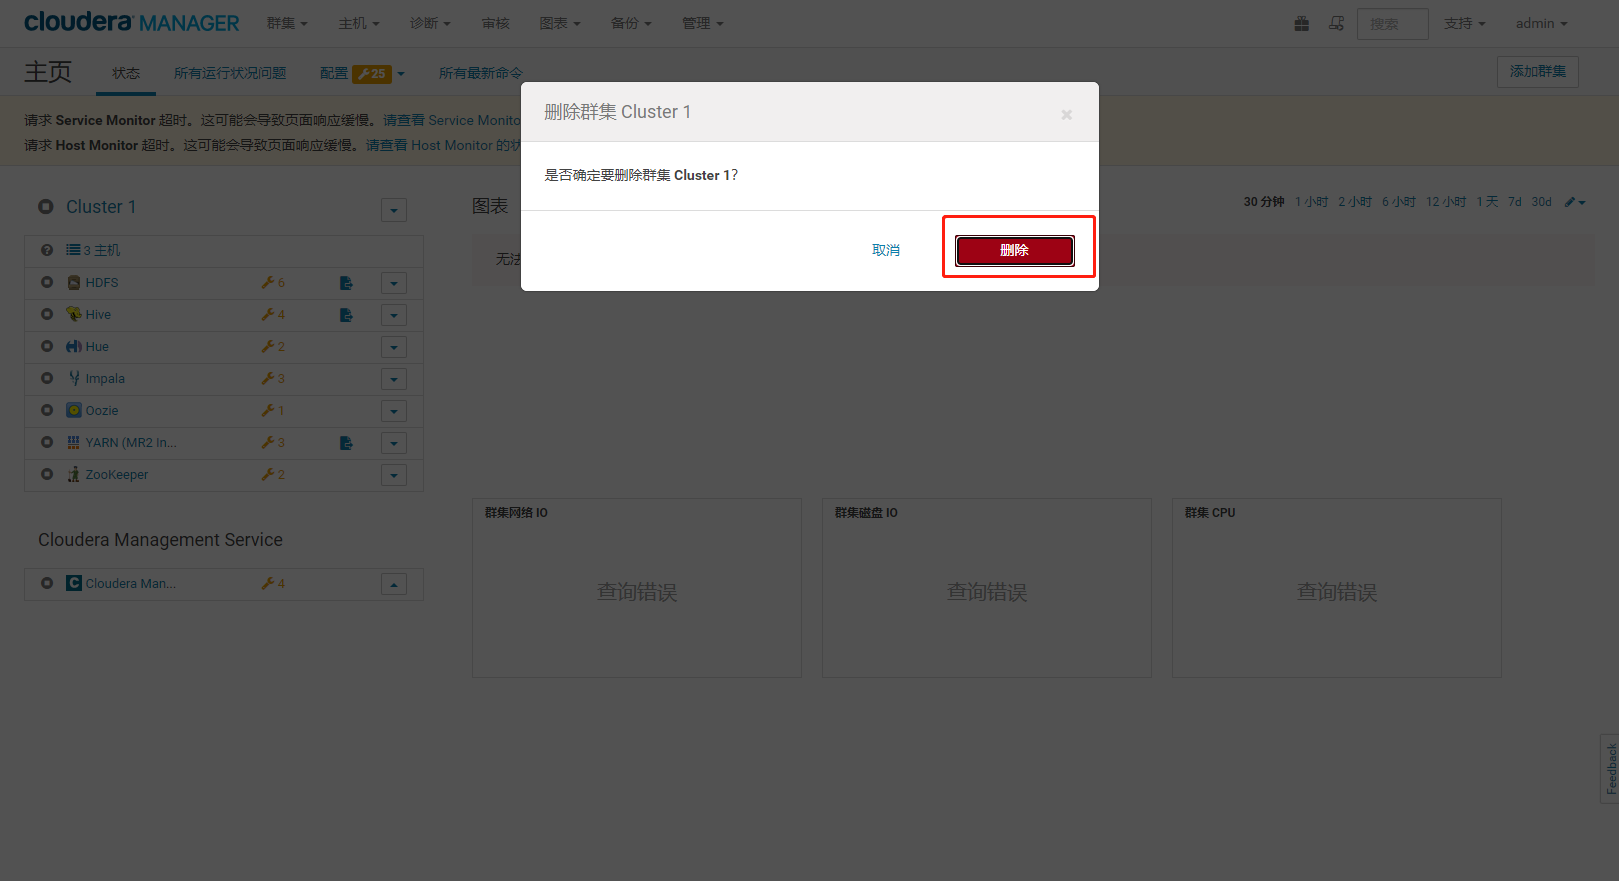Screen dimensions: 1619x881
Task: Click the Hive stale configuration icon
Action: (x=346, y=315)
